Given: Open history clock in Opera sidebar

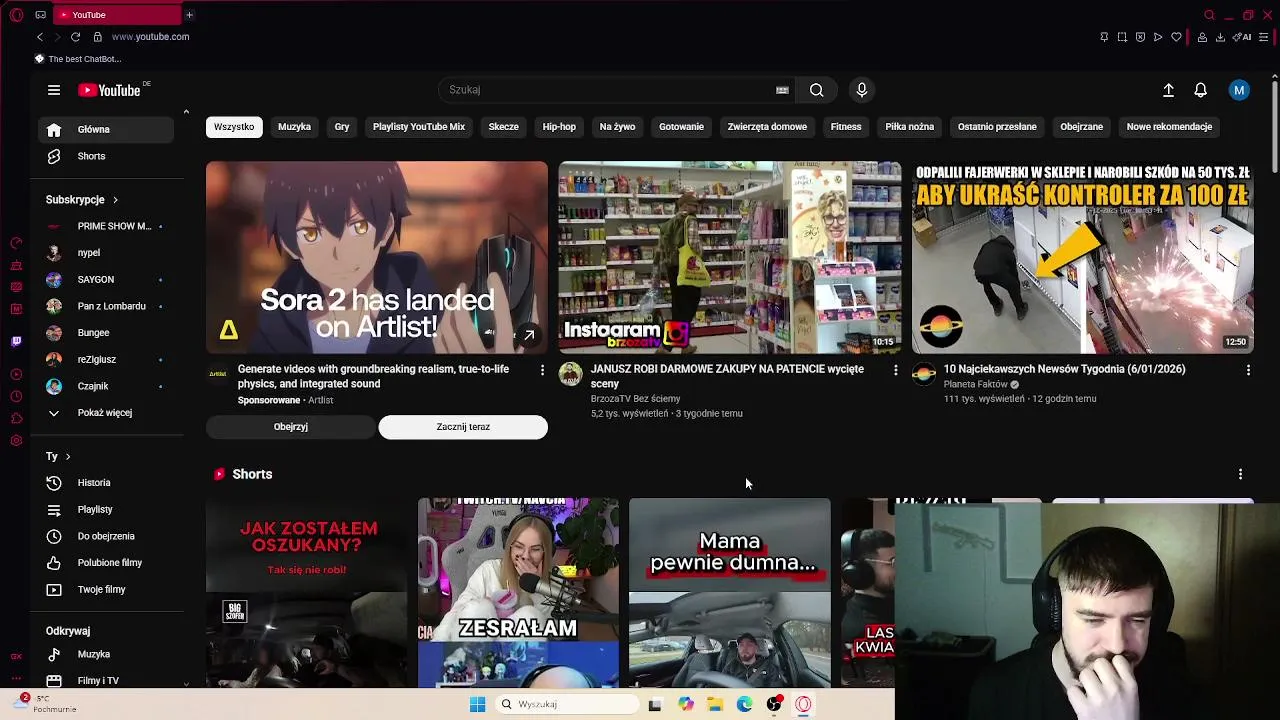Looking at the screenshot, I should pyautogui.click(x=16, y=397).
